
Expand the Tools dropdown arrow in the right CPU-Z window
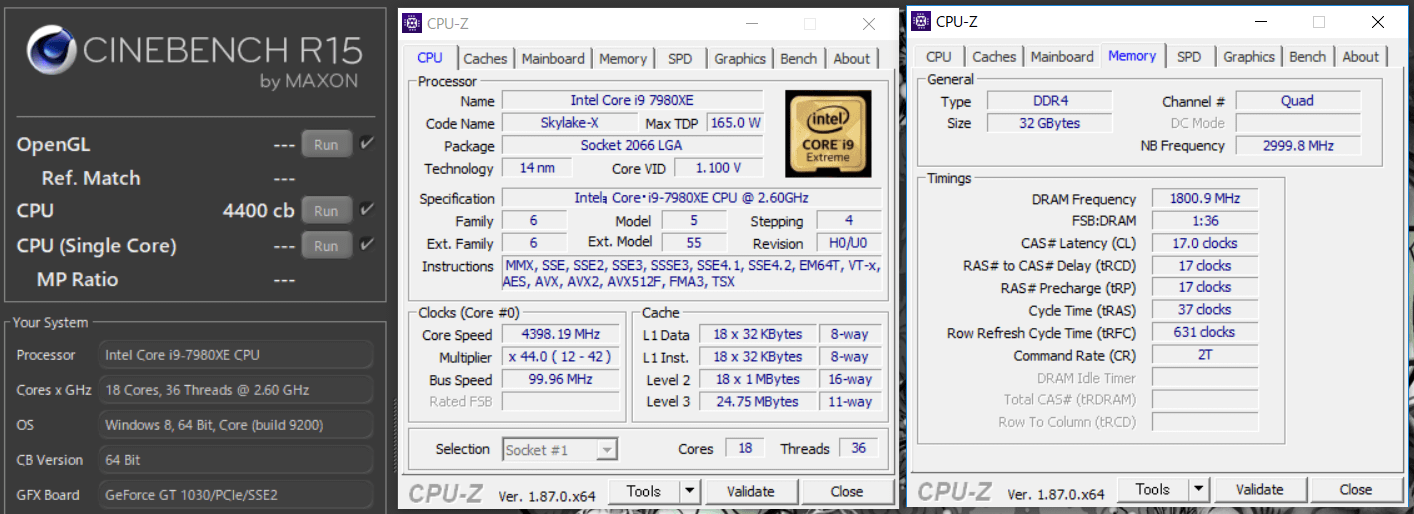(x=1199, y=489)
